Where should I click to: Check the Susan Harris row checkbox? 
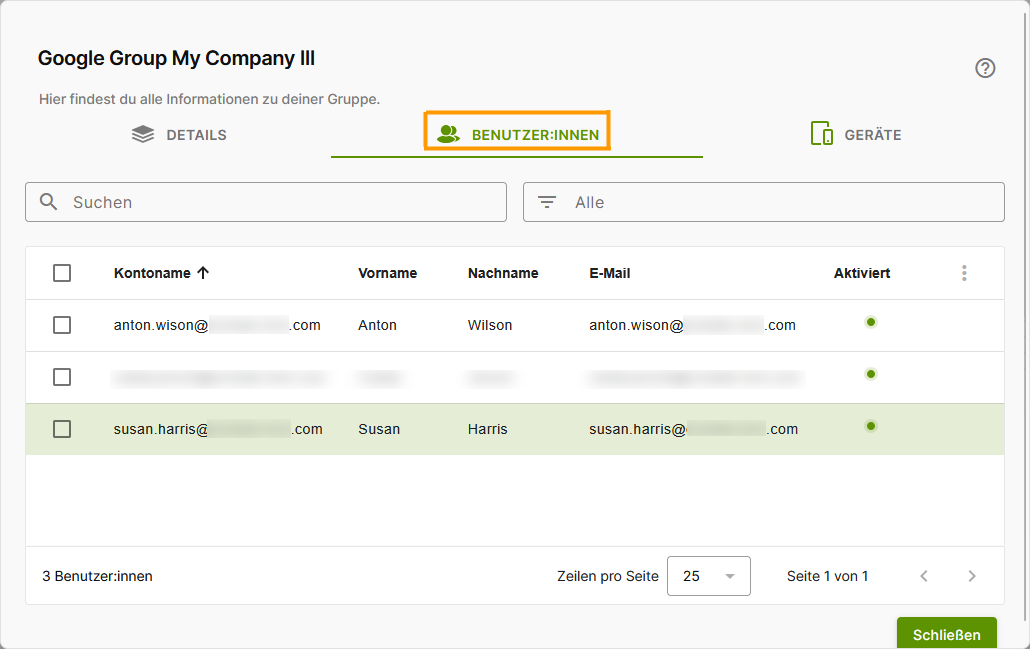click(x=62, y=429)
